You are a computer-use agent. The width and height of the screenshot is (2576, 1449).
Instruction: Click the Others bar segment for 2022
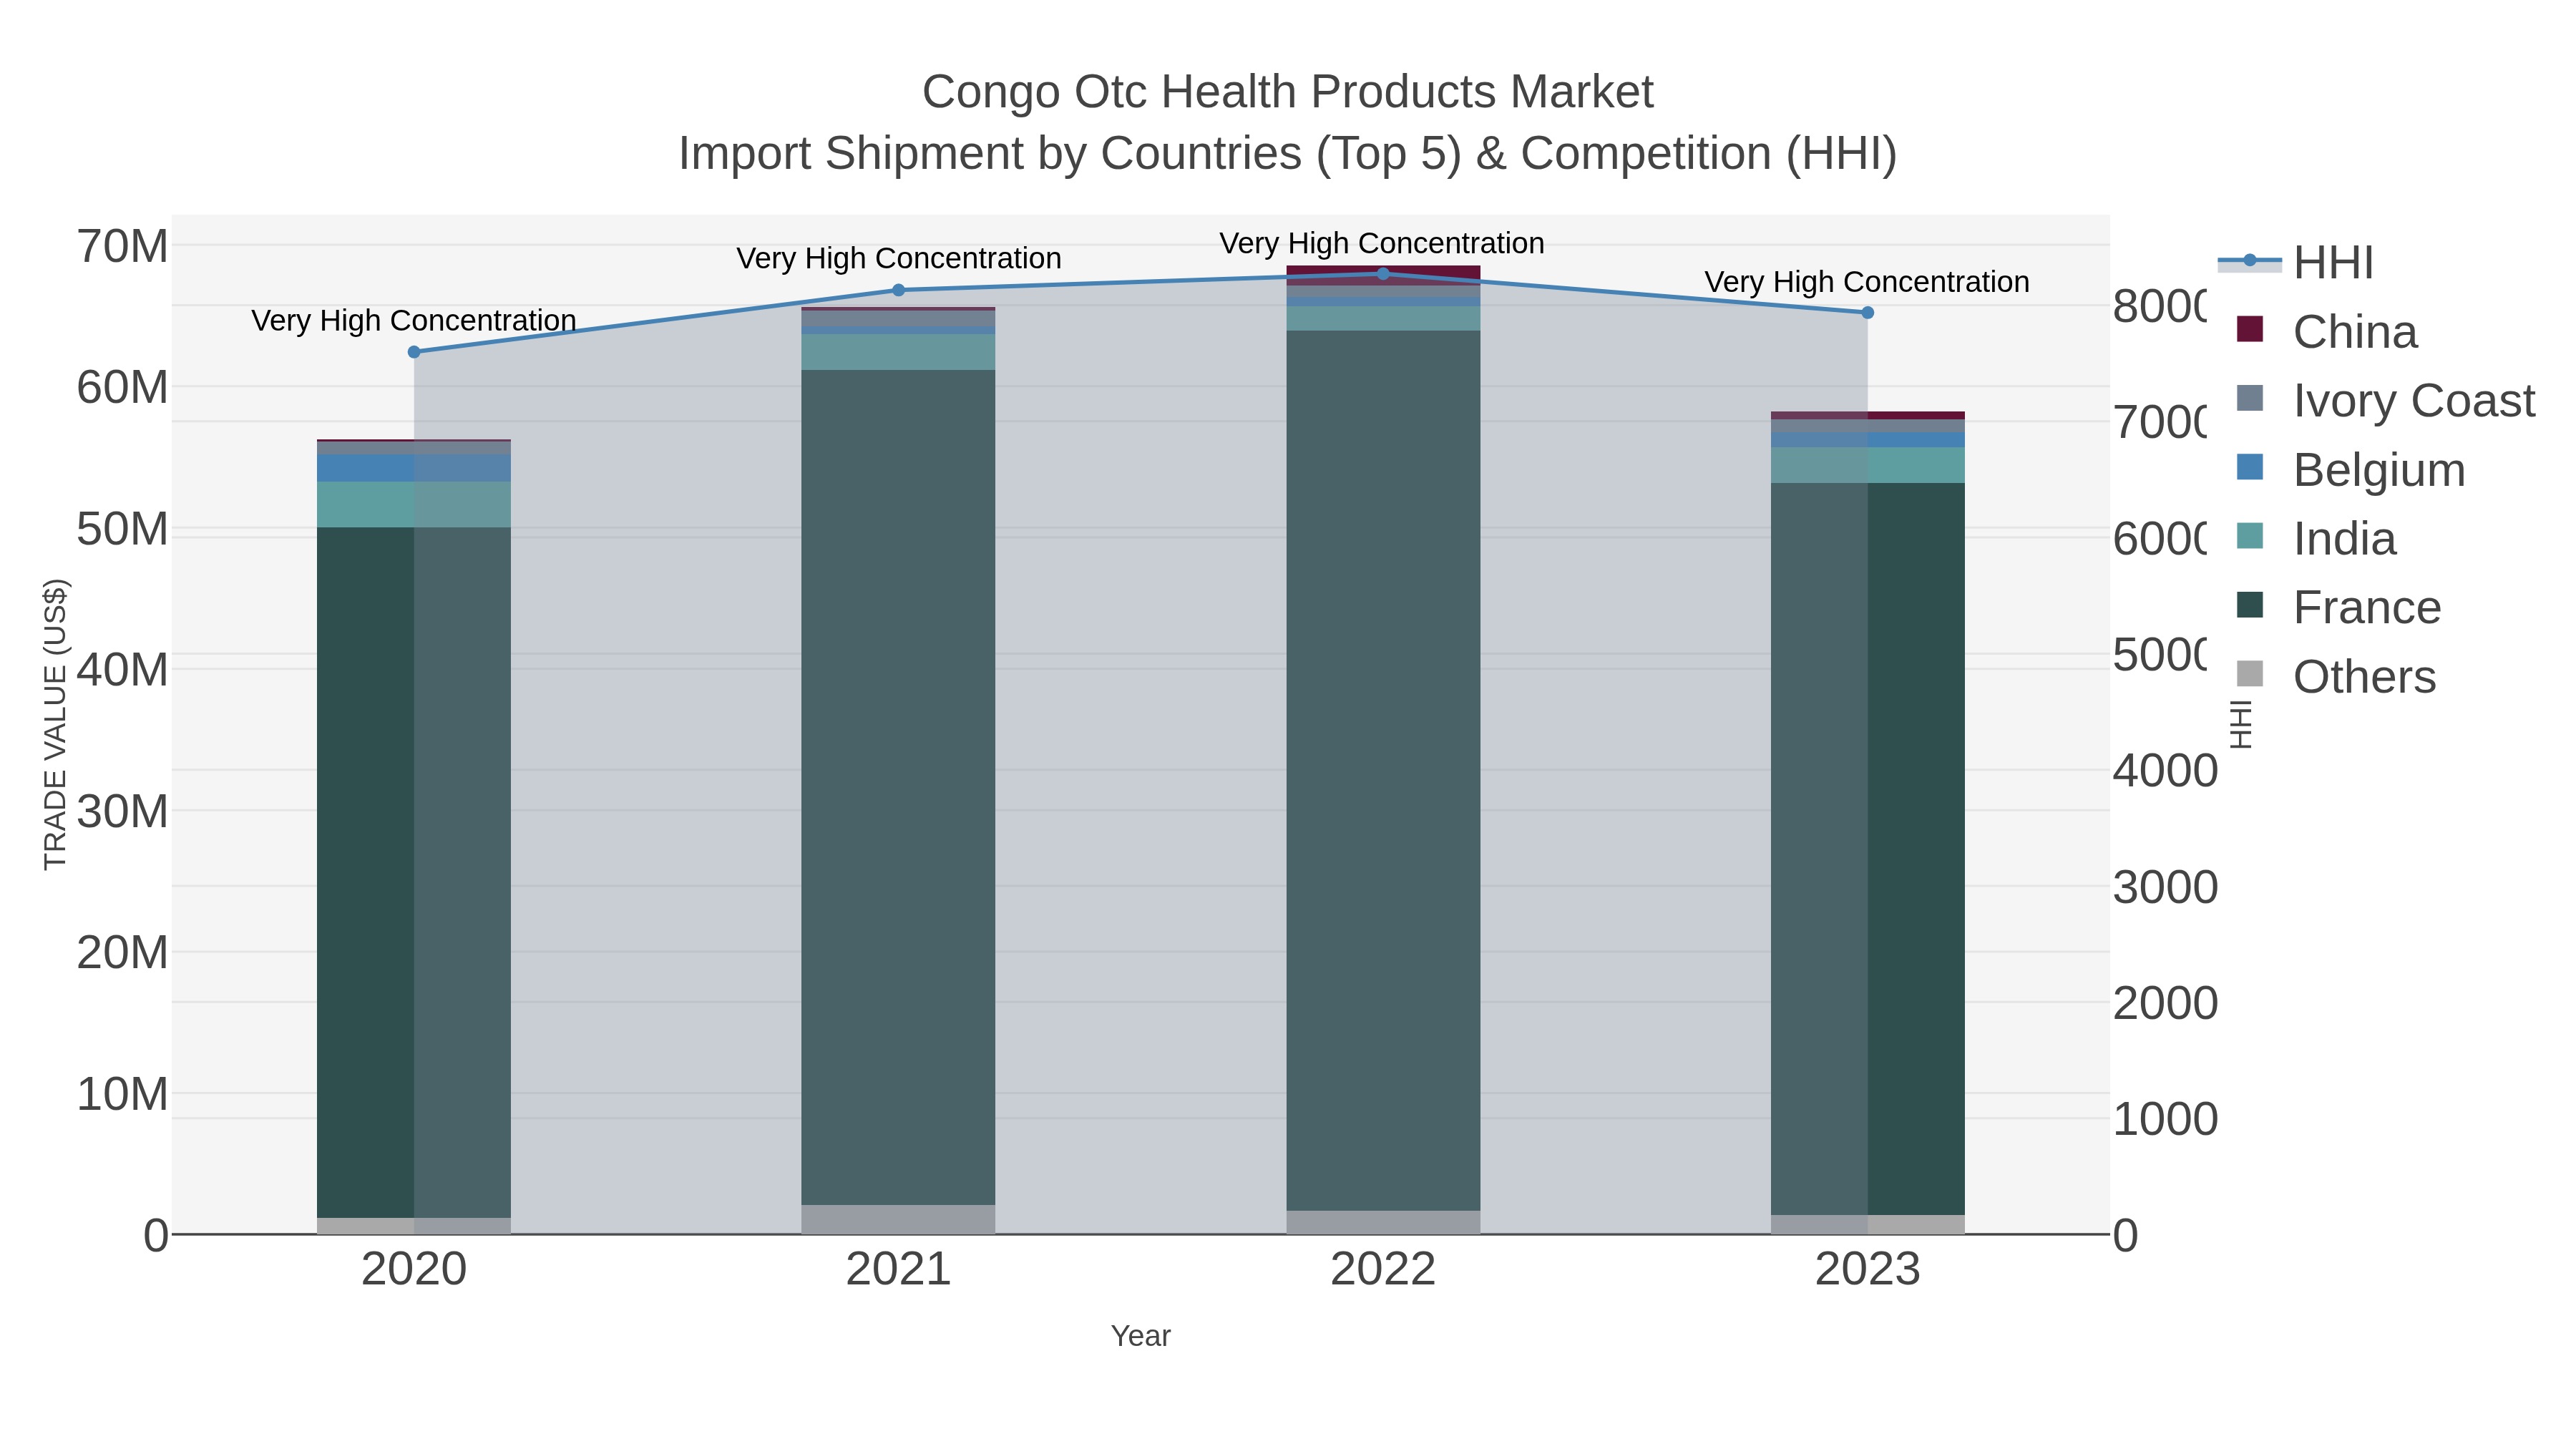pos(1383,1222)
